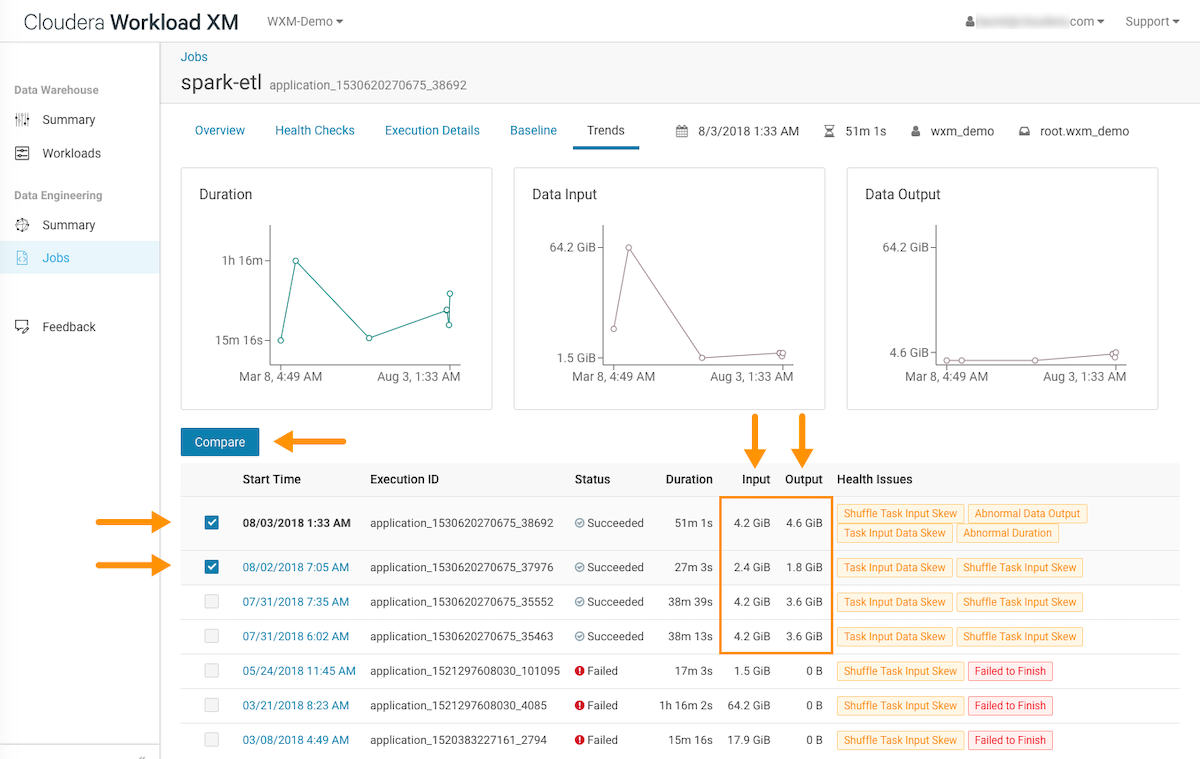Click the Jobs sidebar icon
The height and width of the screenshot is (759, 1200).
pyautogui.click(x=22, y=258)
